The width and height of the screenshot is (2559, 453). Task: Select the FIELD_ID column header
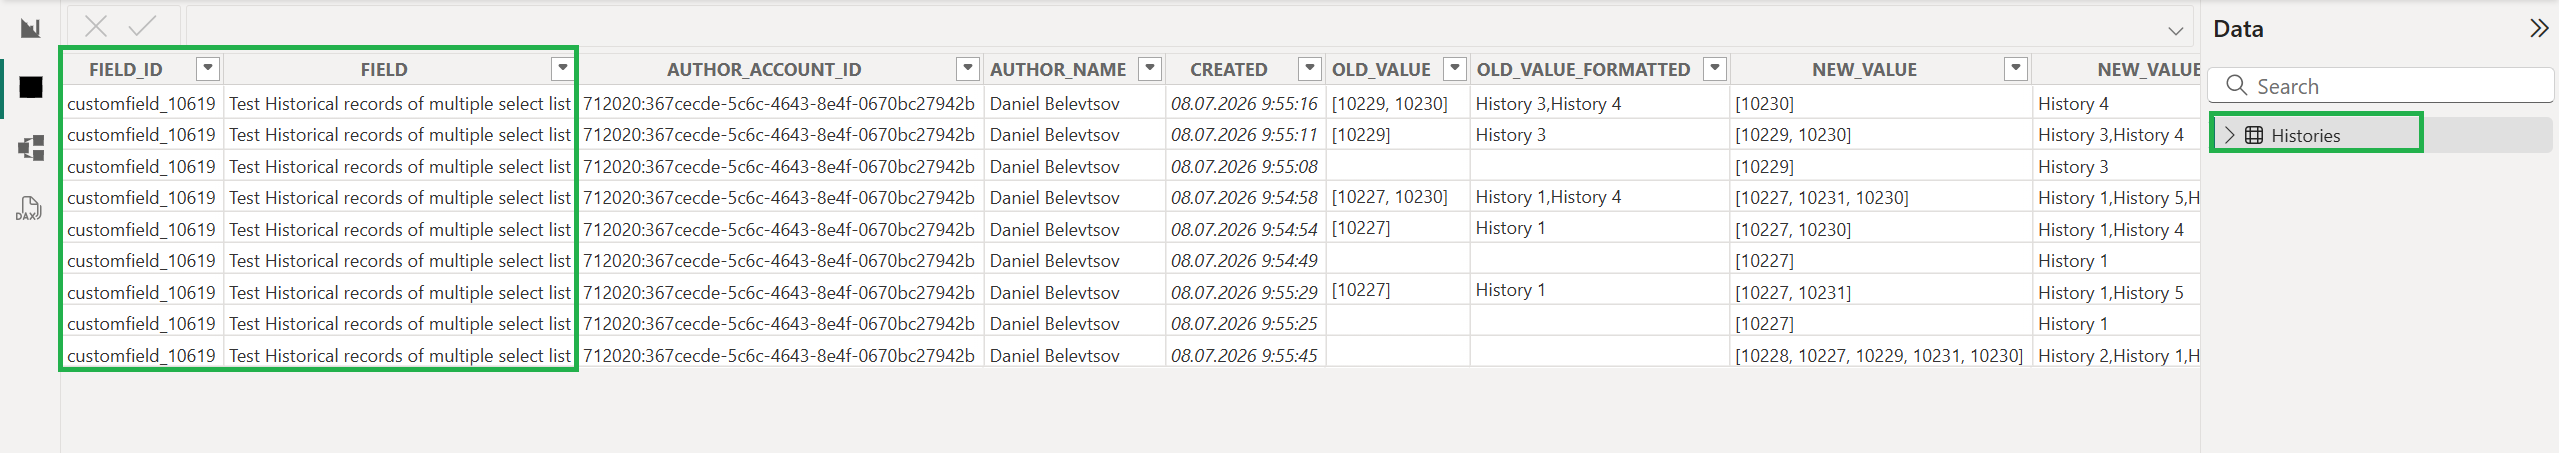click(x=126, y=69)
